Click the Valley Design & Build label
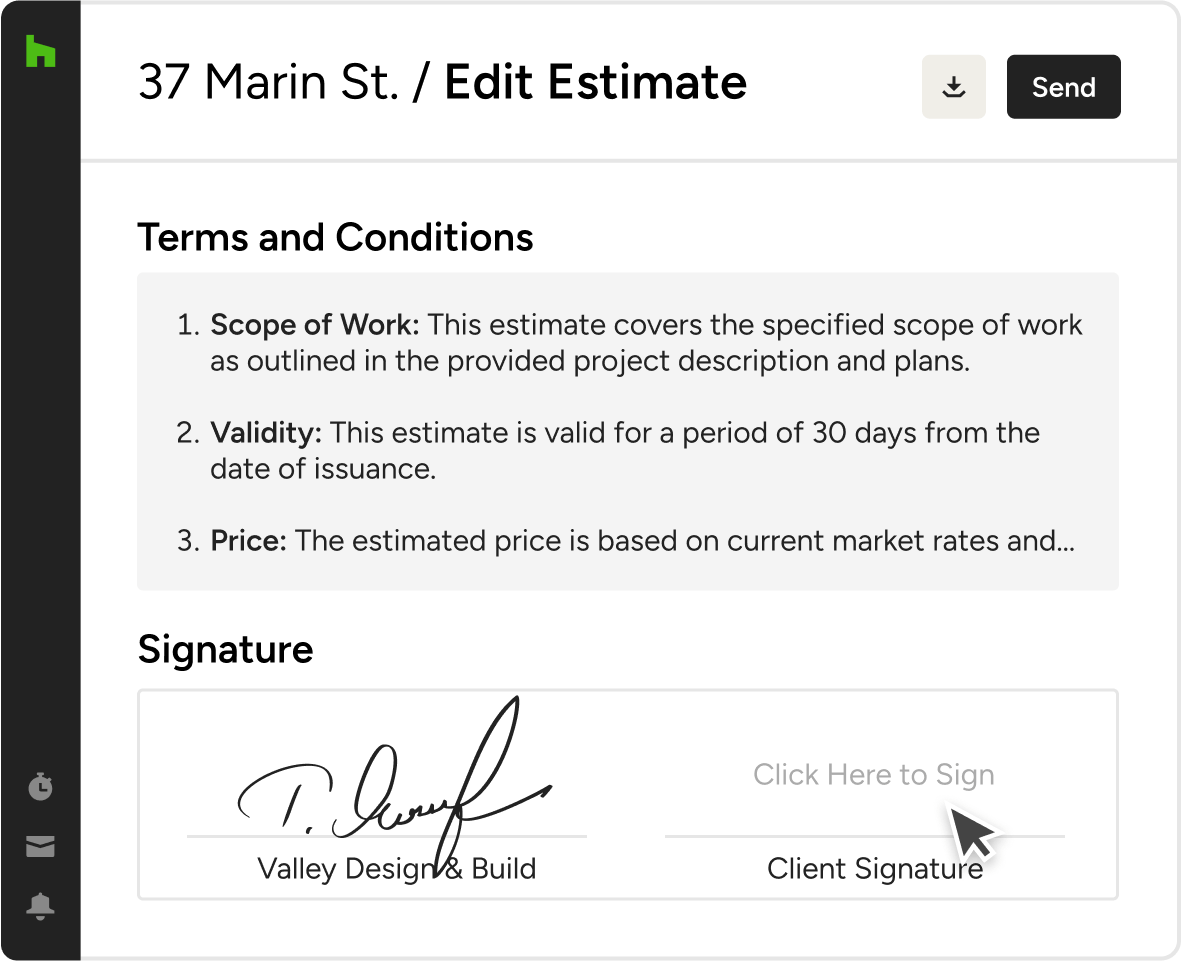1181x961 pixels. [x=396, y=868]
